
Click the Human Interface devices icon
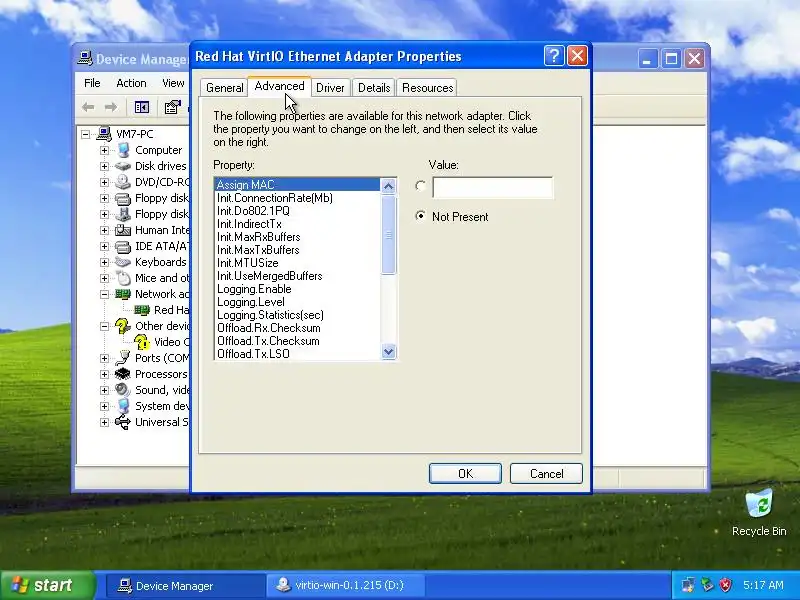point(123,230)
